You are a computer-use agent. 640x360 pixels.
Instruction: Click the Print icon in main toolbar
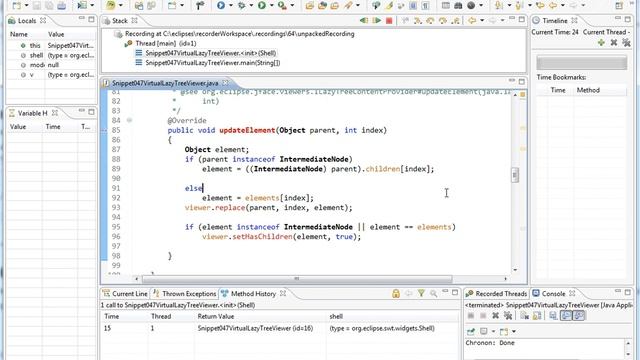point(62,5)
